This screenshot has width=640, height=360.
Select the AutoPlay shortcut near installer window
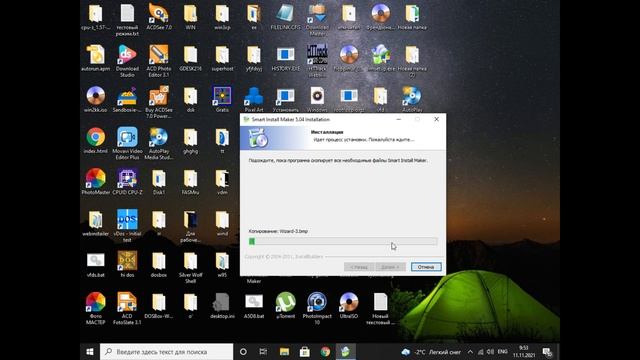[x=412, y=100]
